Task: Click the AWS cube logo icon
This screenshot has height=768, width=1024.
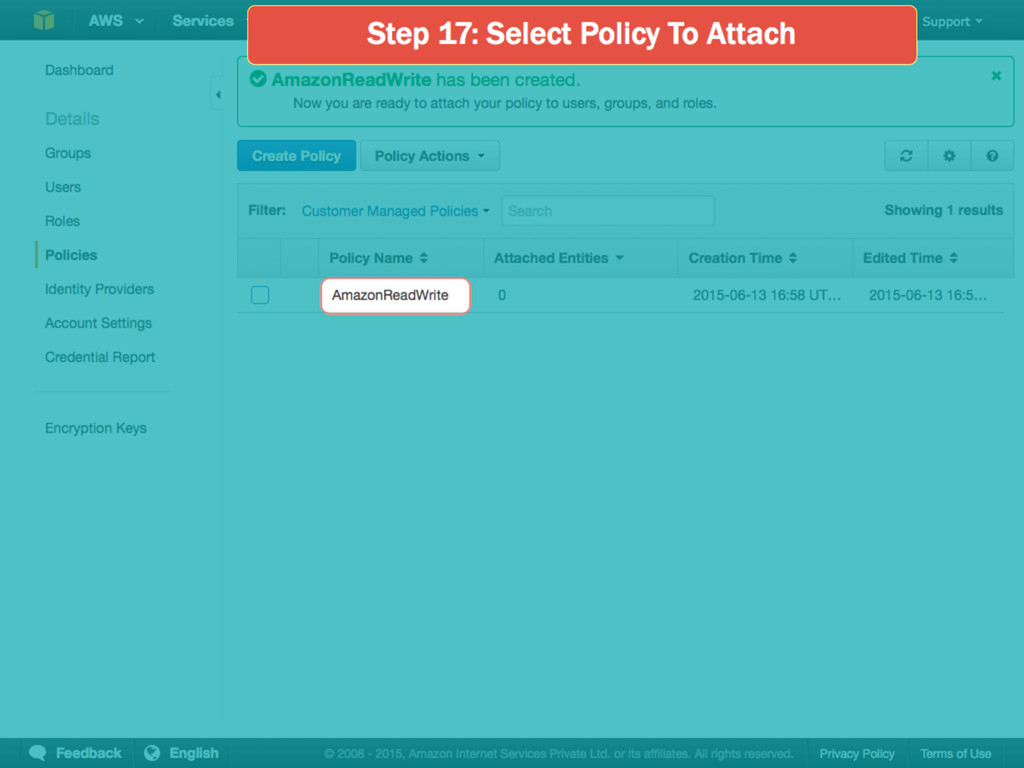Action: 44,20
